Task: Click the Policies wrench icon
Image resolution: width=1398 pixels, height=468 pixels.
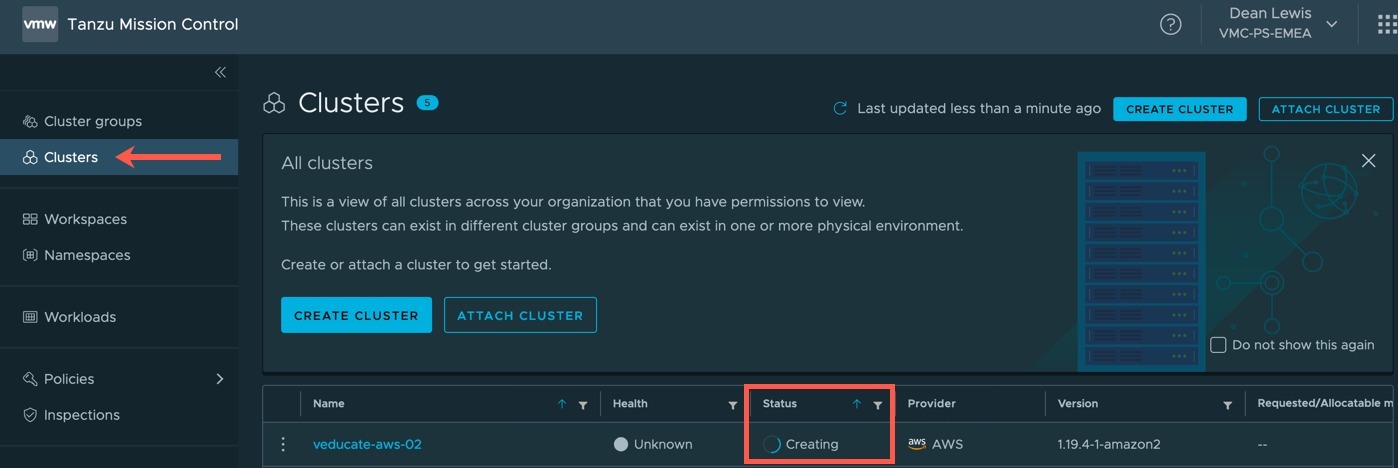Action: [30, 379]
